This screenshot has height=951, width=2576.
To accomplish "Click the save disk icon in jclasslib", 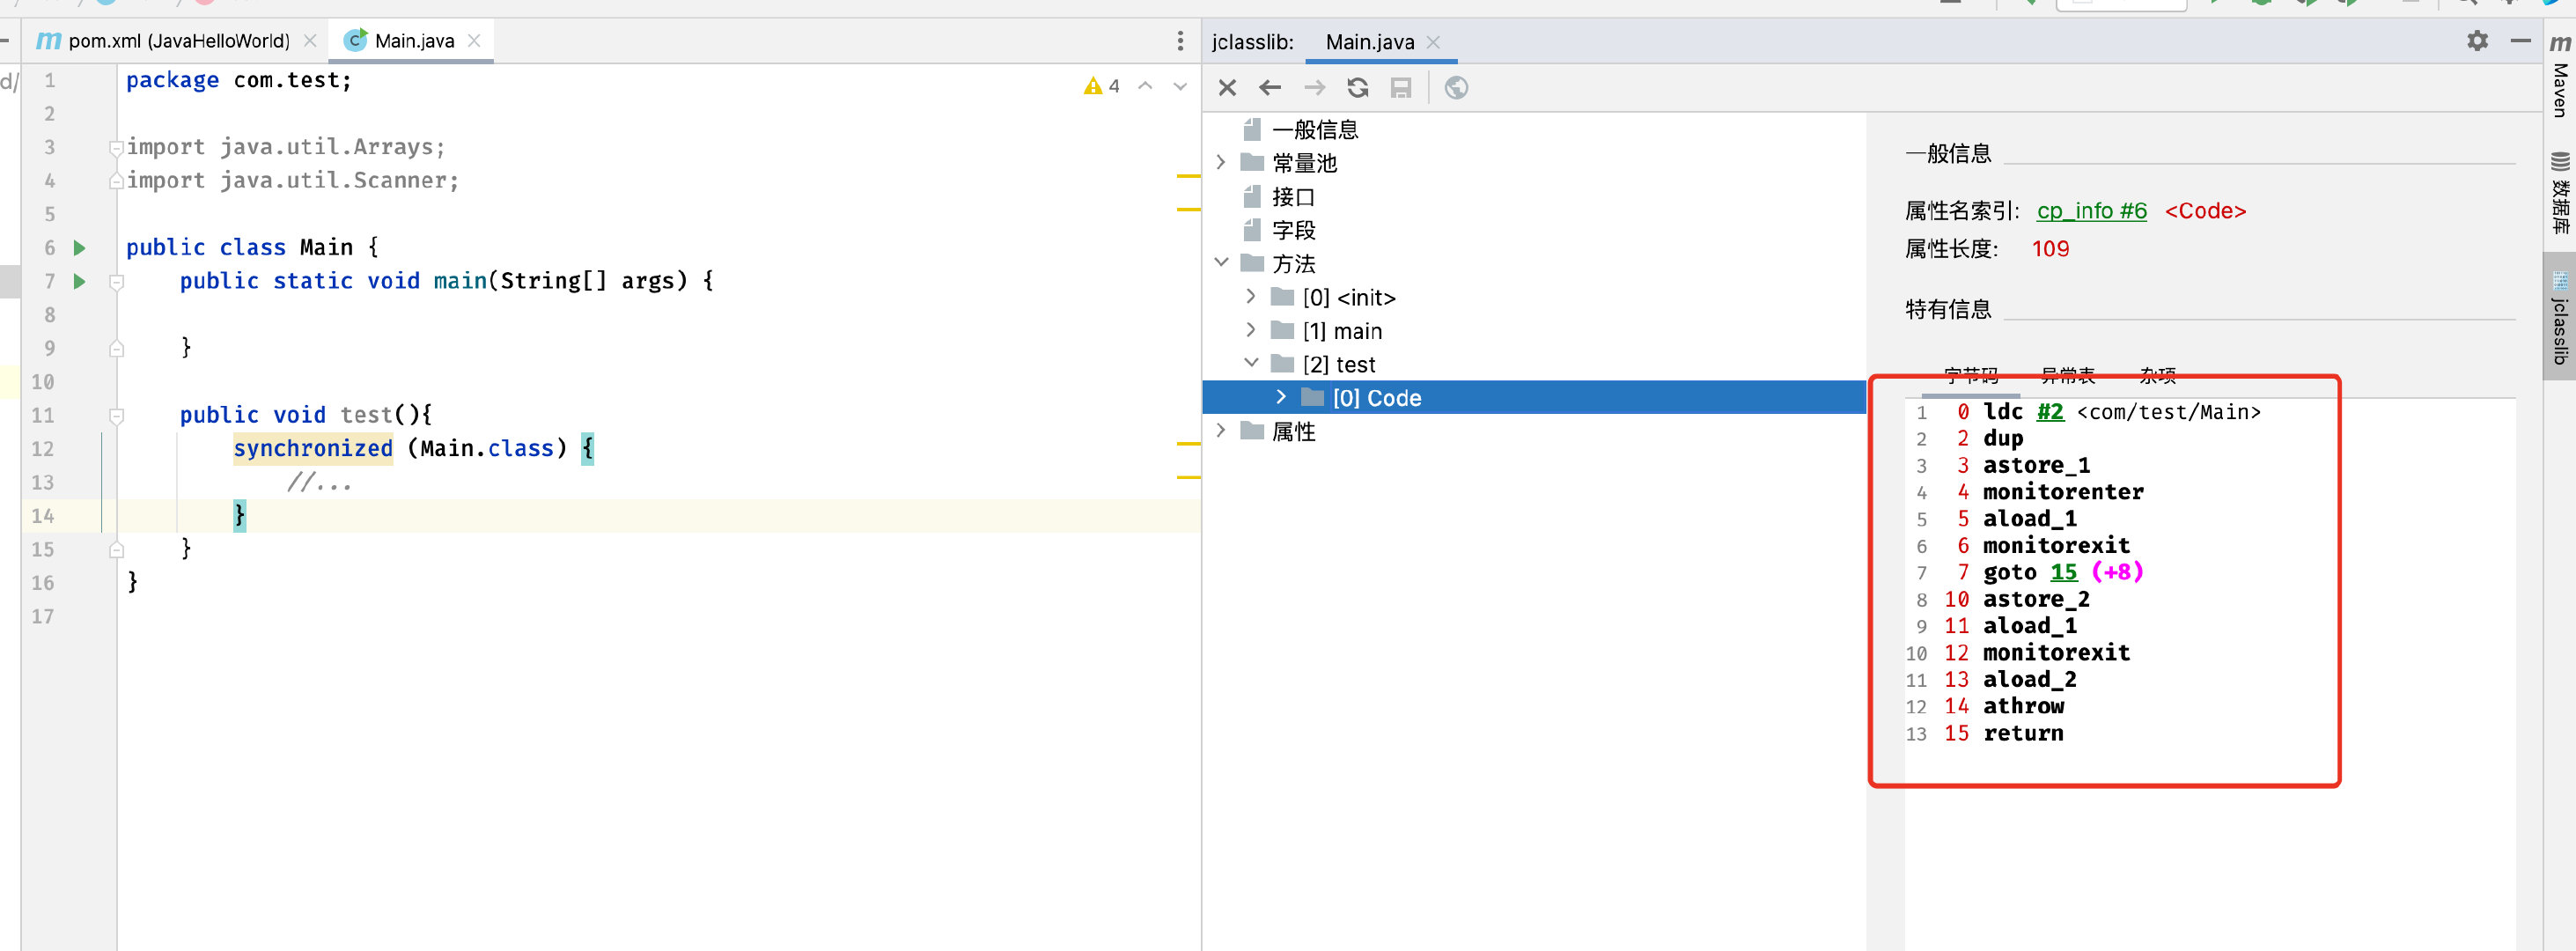I will click(x=1400, y=88).
